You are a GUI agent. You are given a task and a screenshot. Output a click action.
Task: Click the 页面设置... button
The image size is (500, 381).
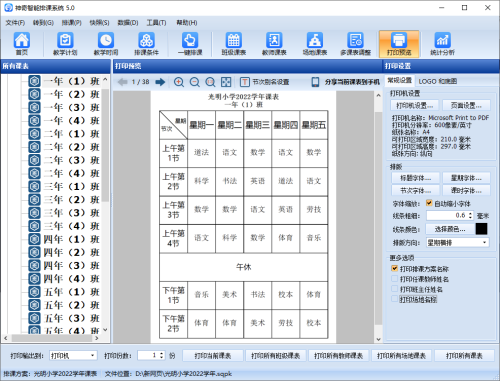(x=466, y=106)
